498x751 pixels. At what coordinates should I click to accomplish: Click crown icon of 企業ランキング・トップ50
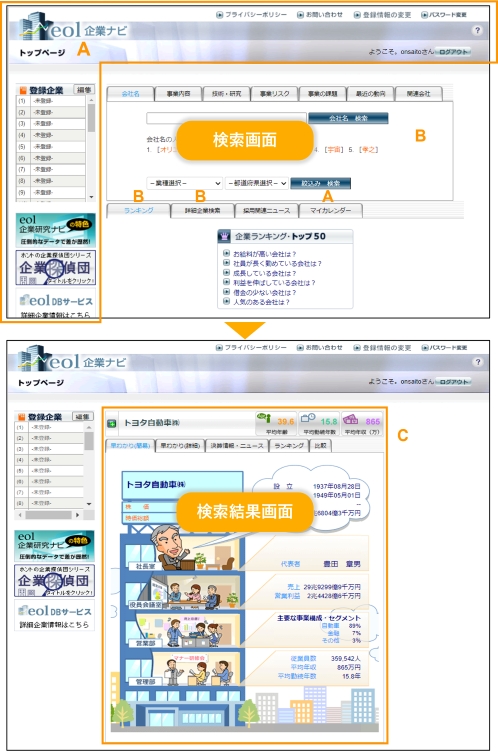click(x=224, y=236)
